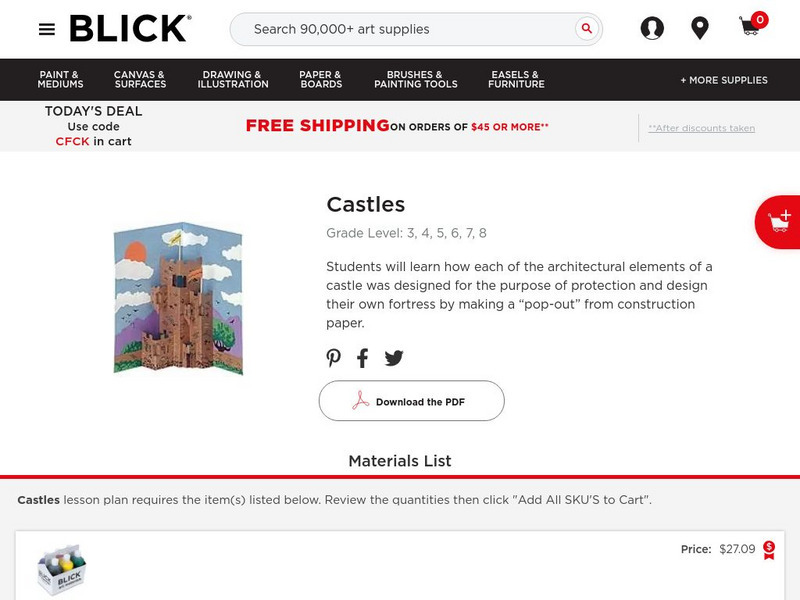The image size is (800, 600).
Task: Click the Twitter share icon
Action: (x=394, y=357)
